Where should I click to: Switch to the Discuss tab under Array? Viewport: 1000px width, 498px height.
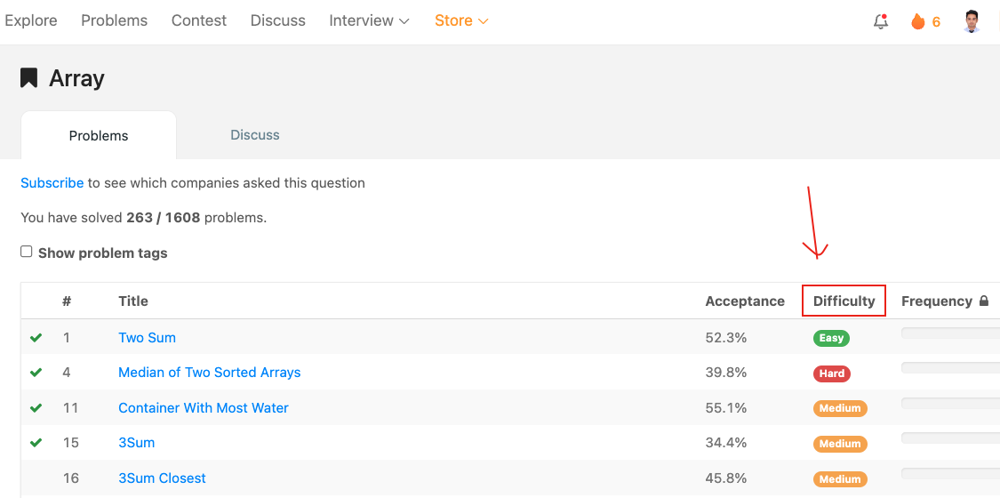(x=255, y=135)
